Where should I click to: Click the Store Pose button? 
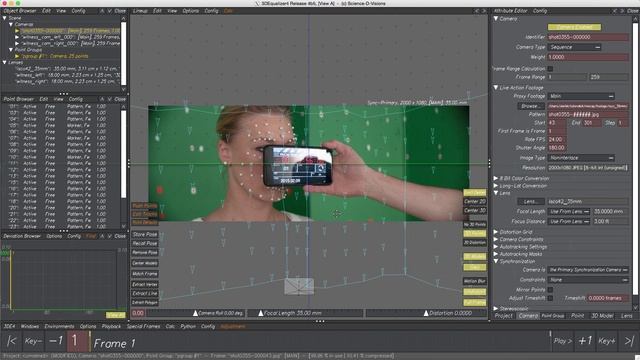pyautogui.click(x=145, y=234)
